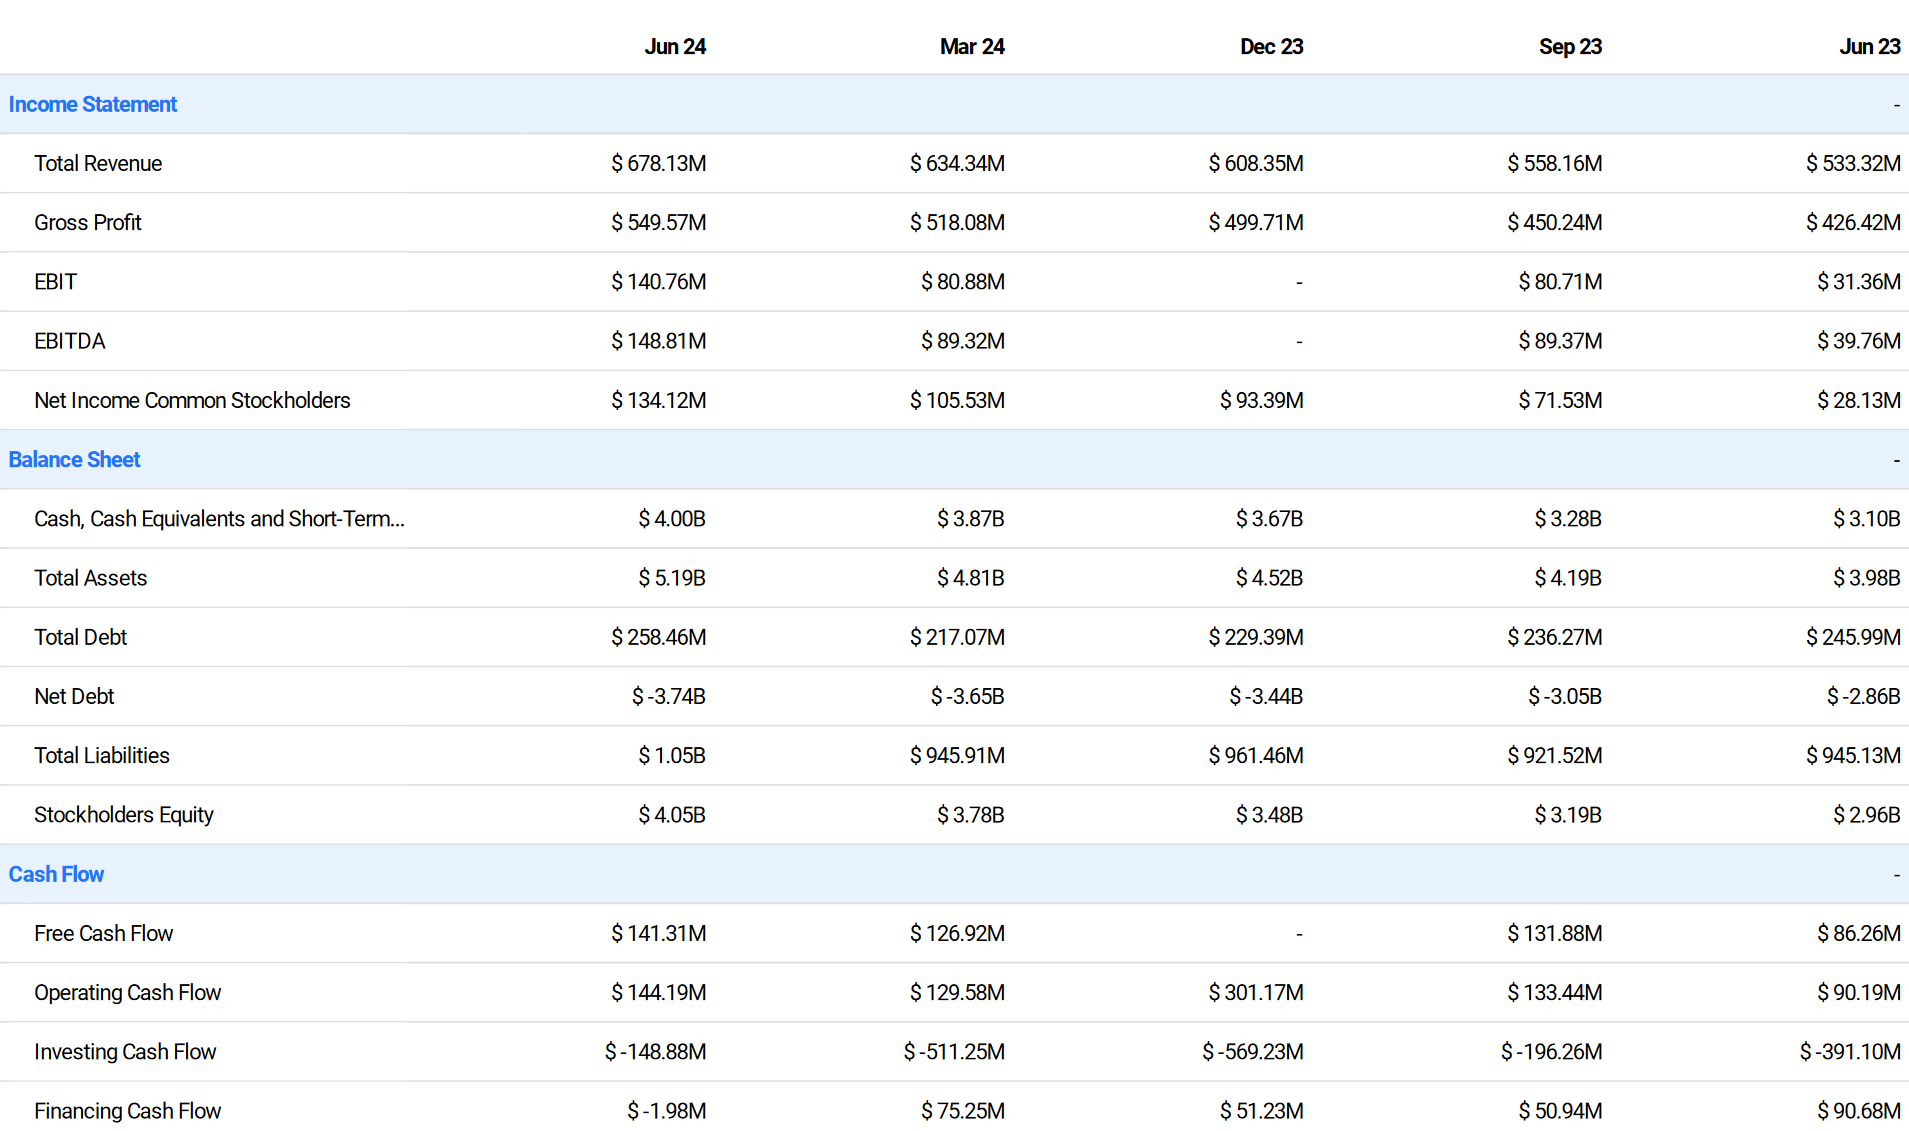Click the EBIT row label
This screenshot has width=1909, height=1131.
coord(55,282)
